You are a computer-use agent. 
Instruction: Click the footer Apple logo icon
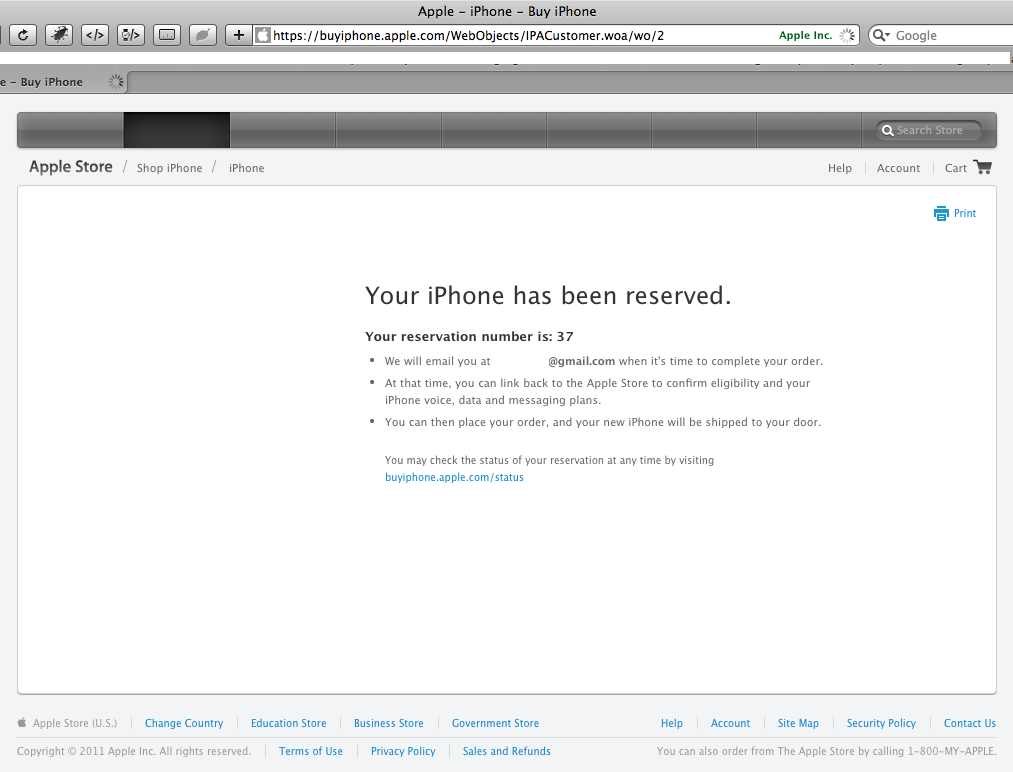pyautogui.click(x=22, y=722)
